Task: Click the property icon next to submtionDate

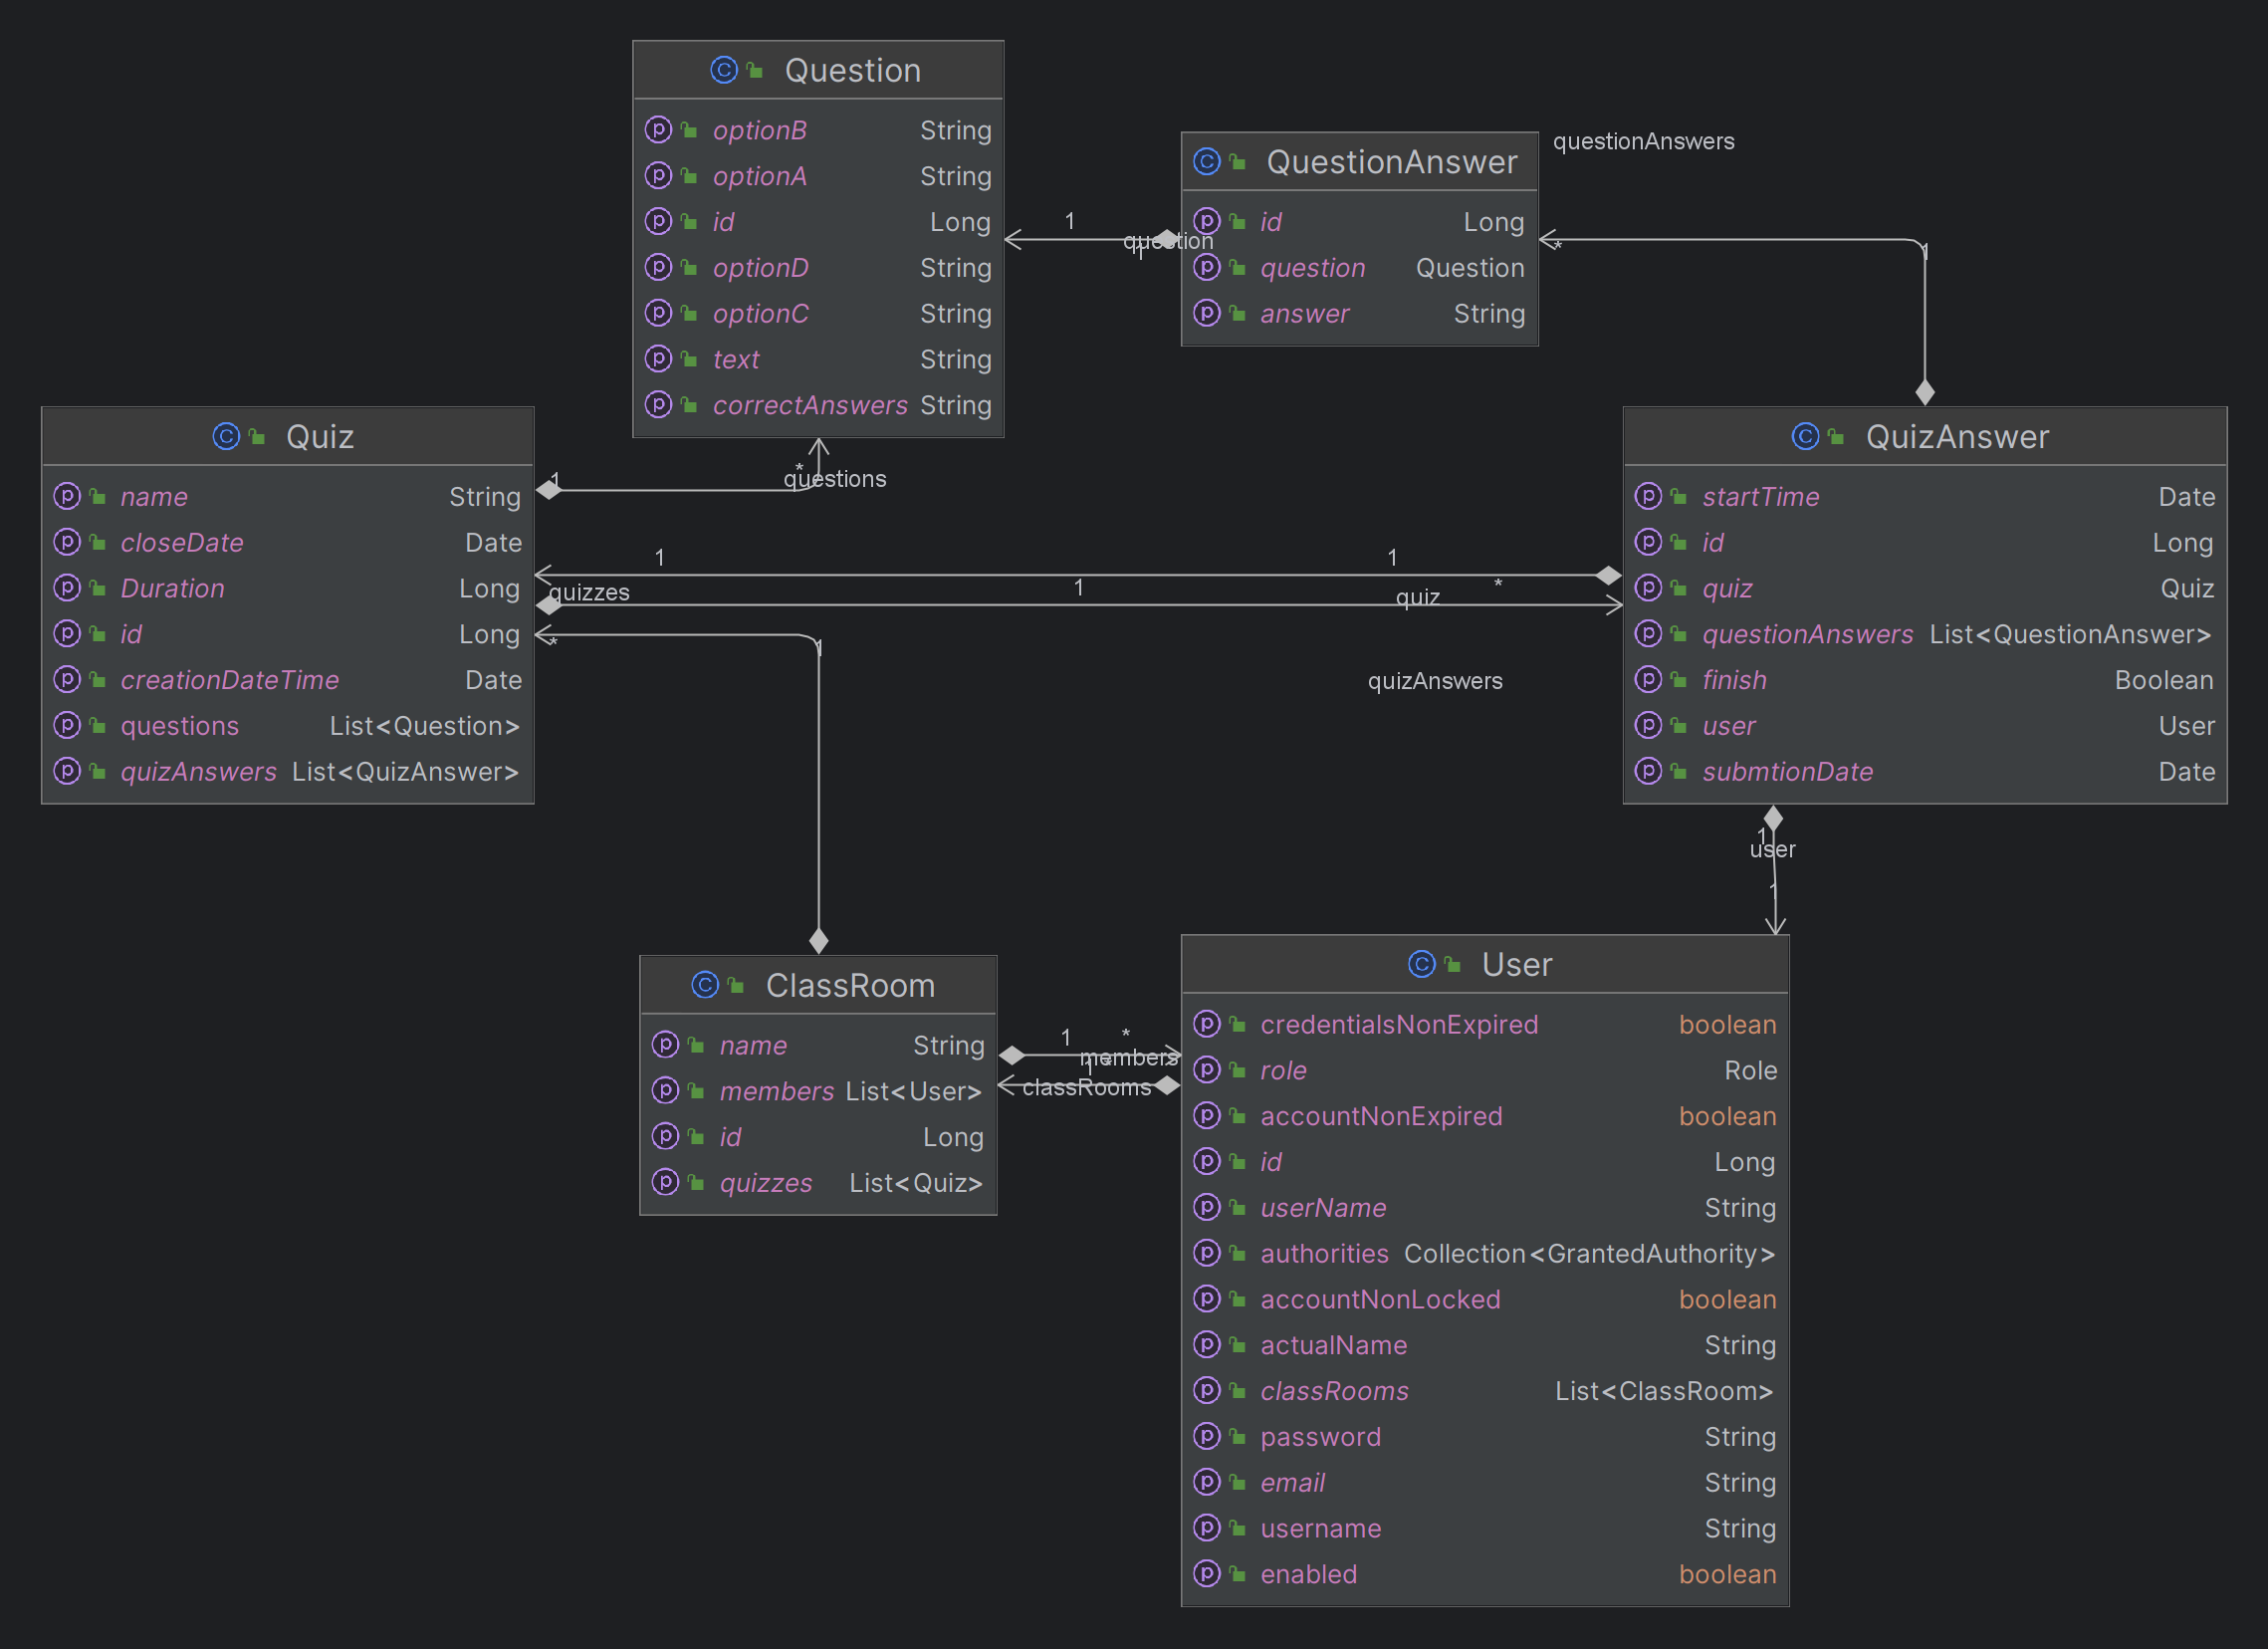Action: click(x=1648, y=771)
